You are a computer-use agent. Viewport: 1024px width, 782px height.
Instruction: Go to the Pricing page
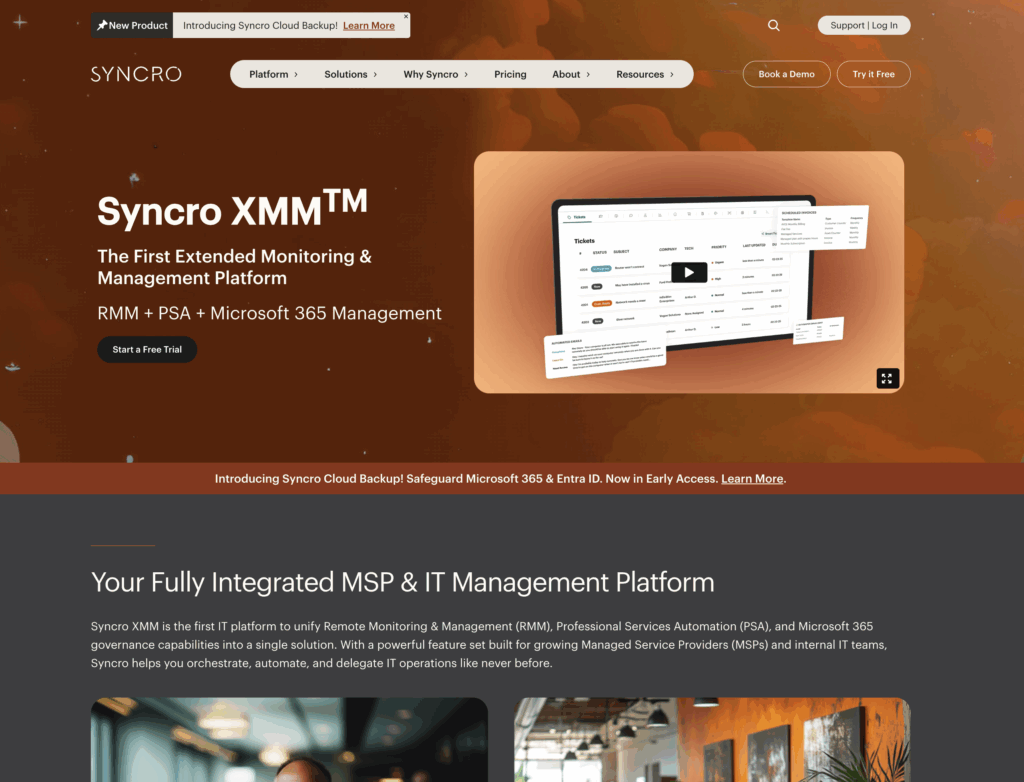coord(510,74)
